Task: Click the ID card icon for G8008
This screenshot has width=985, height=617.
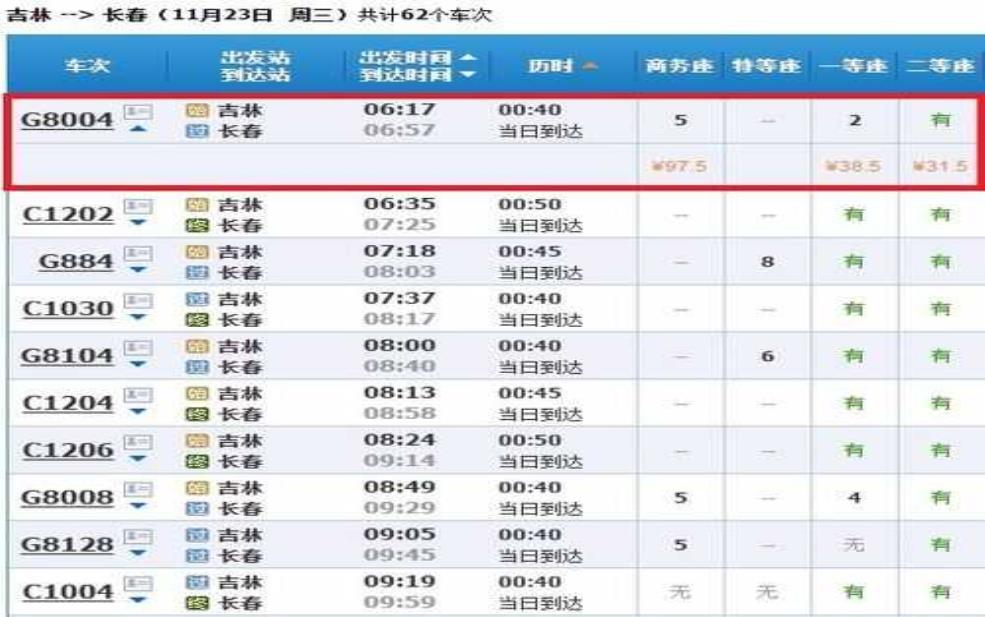Action: 138,489
